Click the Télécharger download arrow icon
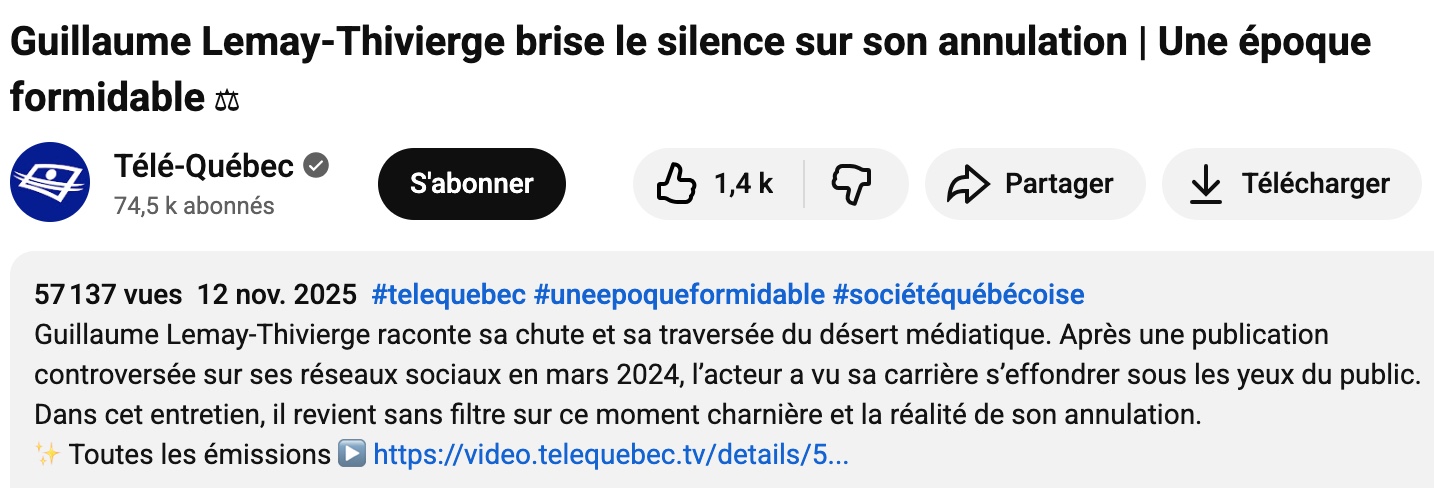This screenshot has width=1434, height=488. point(1207,184)
